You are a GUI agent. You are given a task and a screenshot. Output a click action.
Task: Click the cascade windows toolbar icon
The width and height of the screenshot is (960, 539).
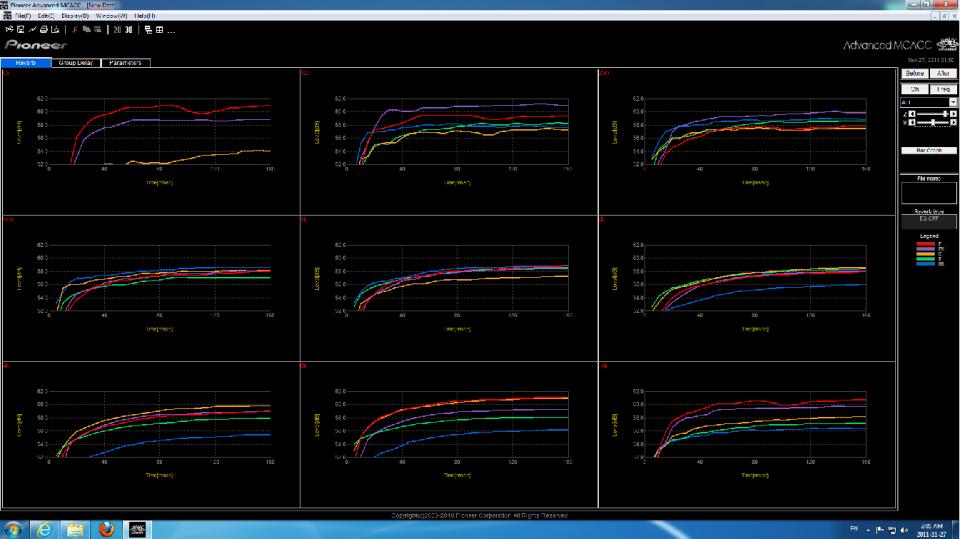pyautogui.click(x=148, y=30)
